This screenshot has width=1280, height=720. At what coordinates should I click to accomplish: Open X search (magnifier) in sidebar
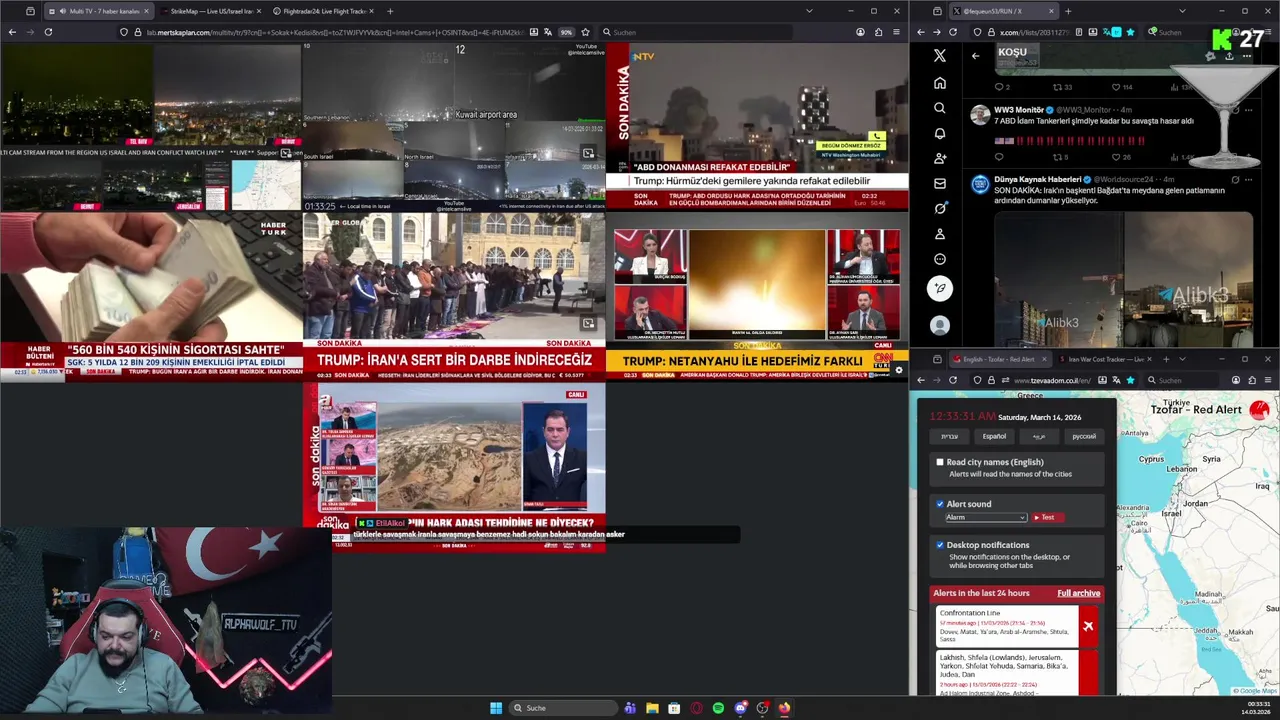939,108
